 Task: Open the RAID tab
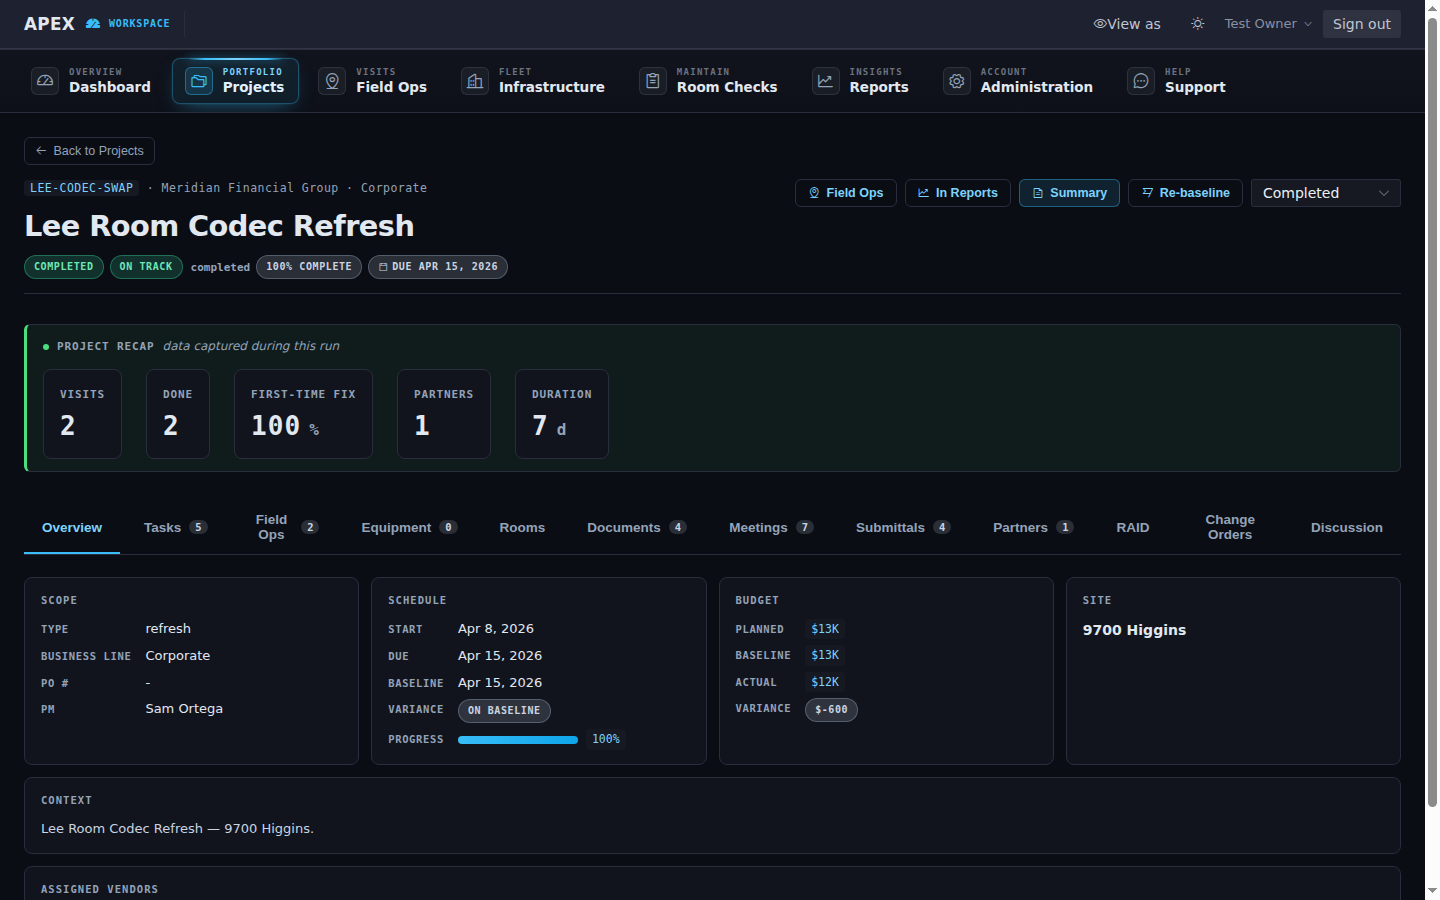tap(1133, 528)
